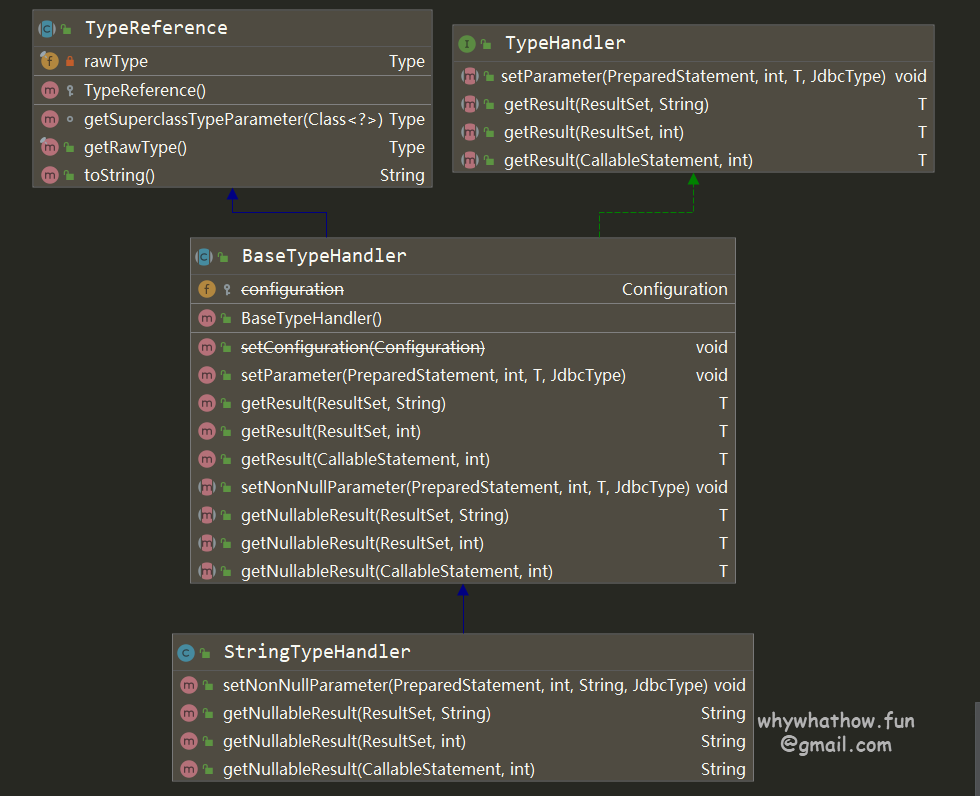Select the deprecated setConfiguration(Configuration) method
The width and height of the screenshot is (980, 796).
363,348
